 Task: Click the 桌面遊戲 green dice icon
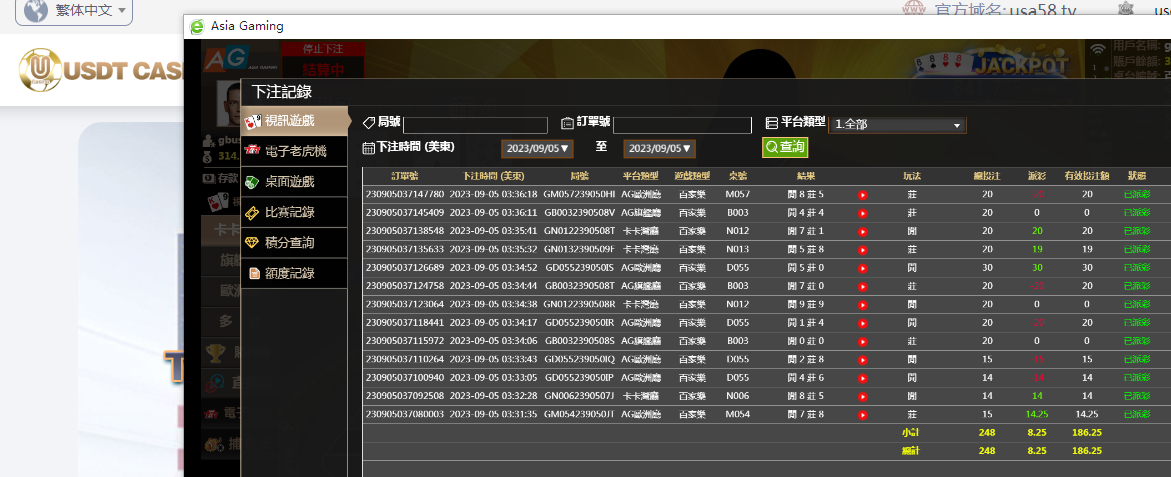point(253,182)
